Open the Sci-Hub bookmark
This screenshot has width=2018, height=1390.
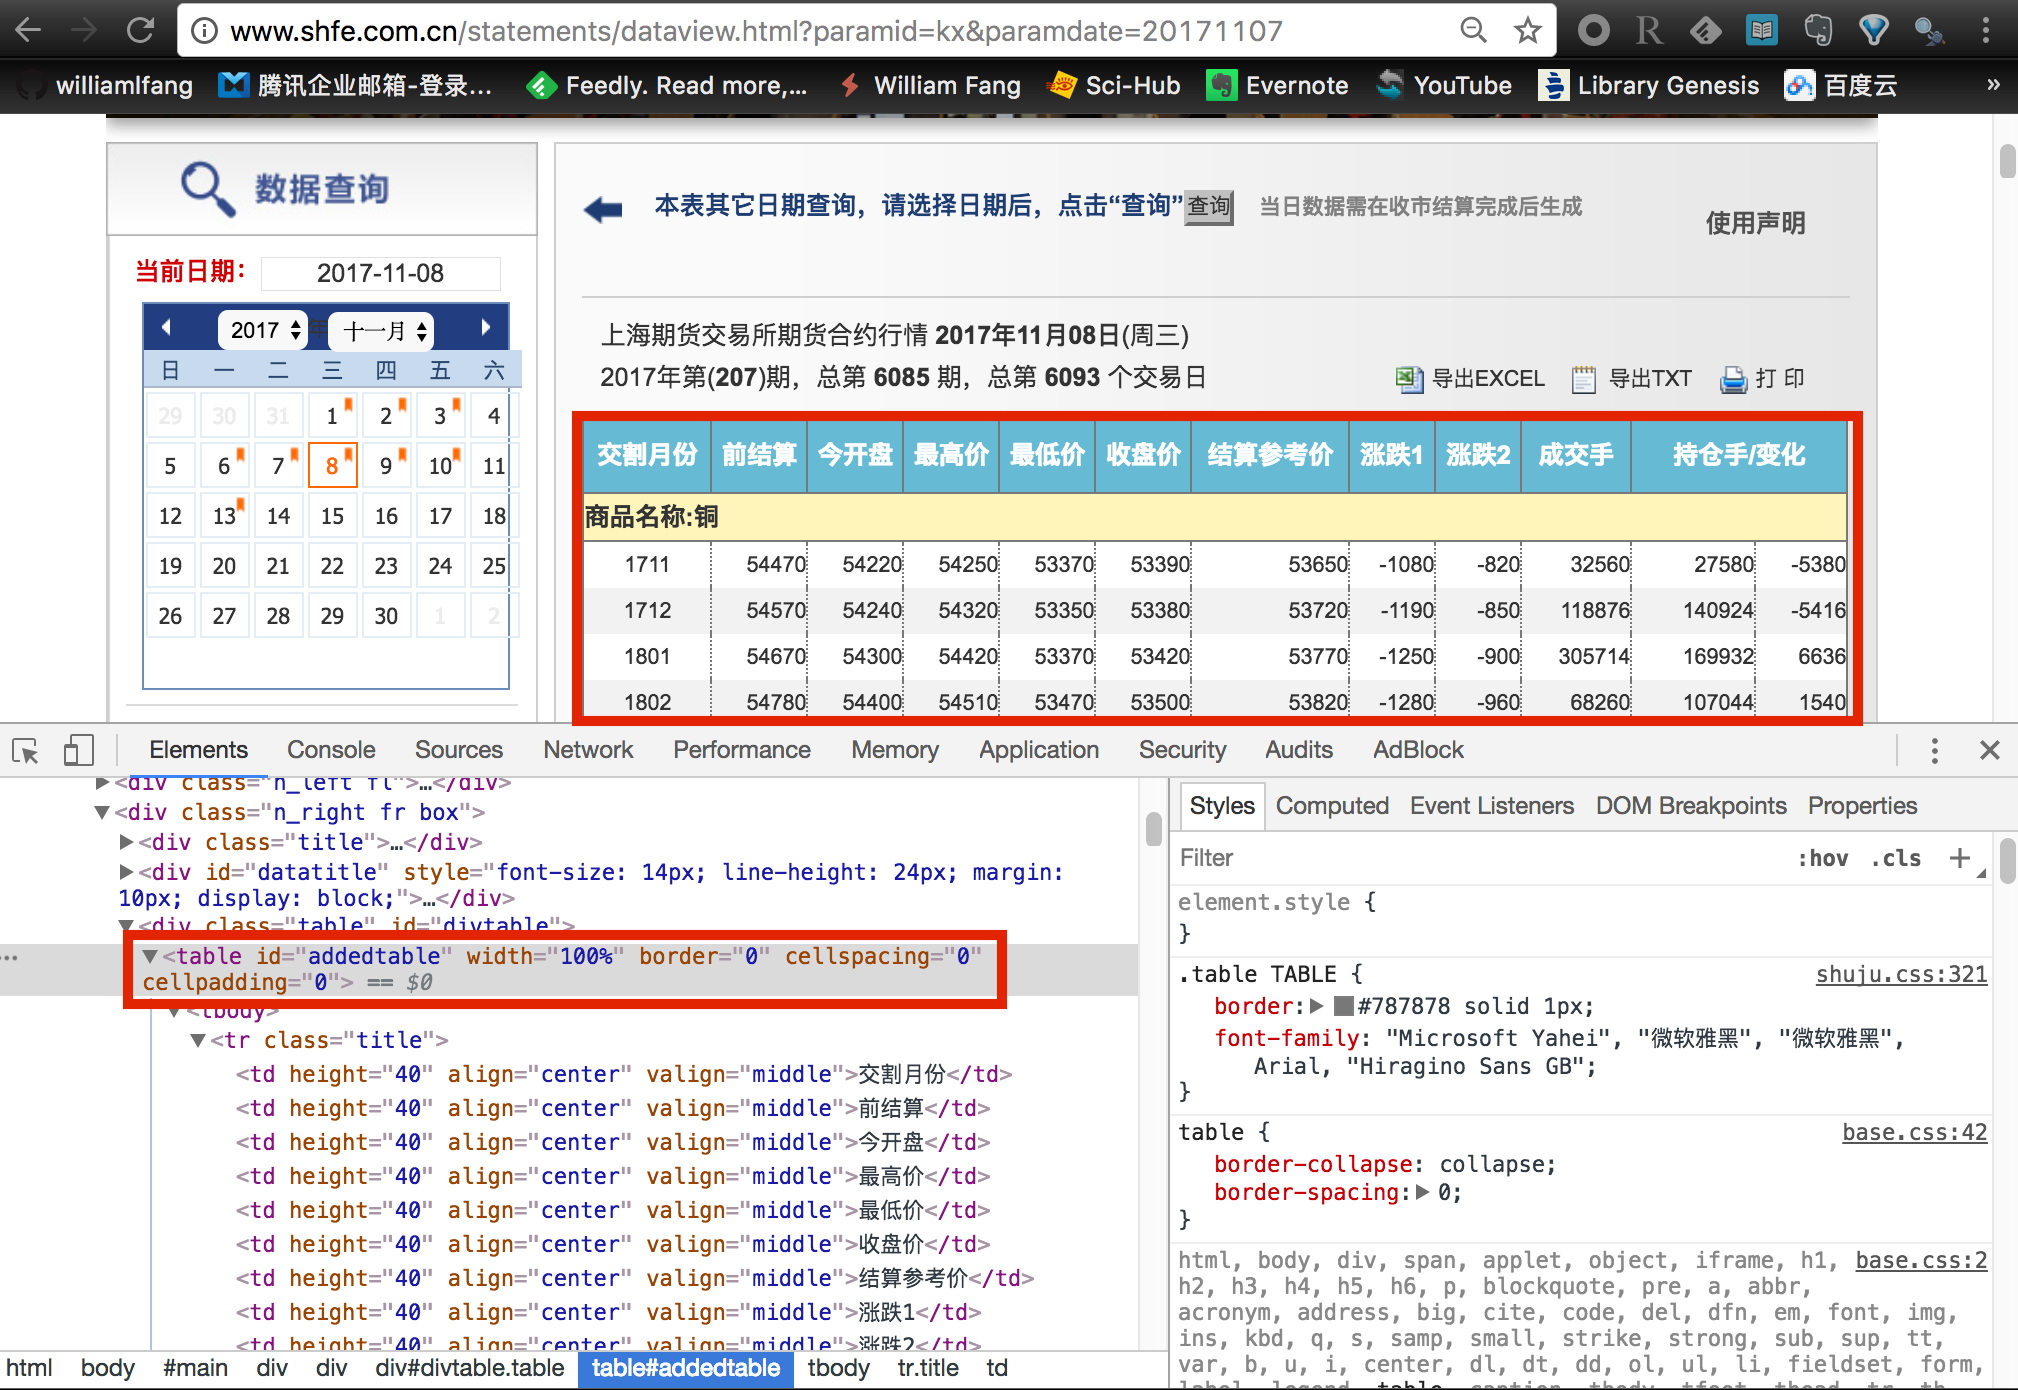click(1113, 86)
